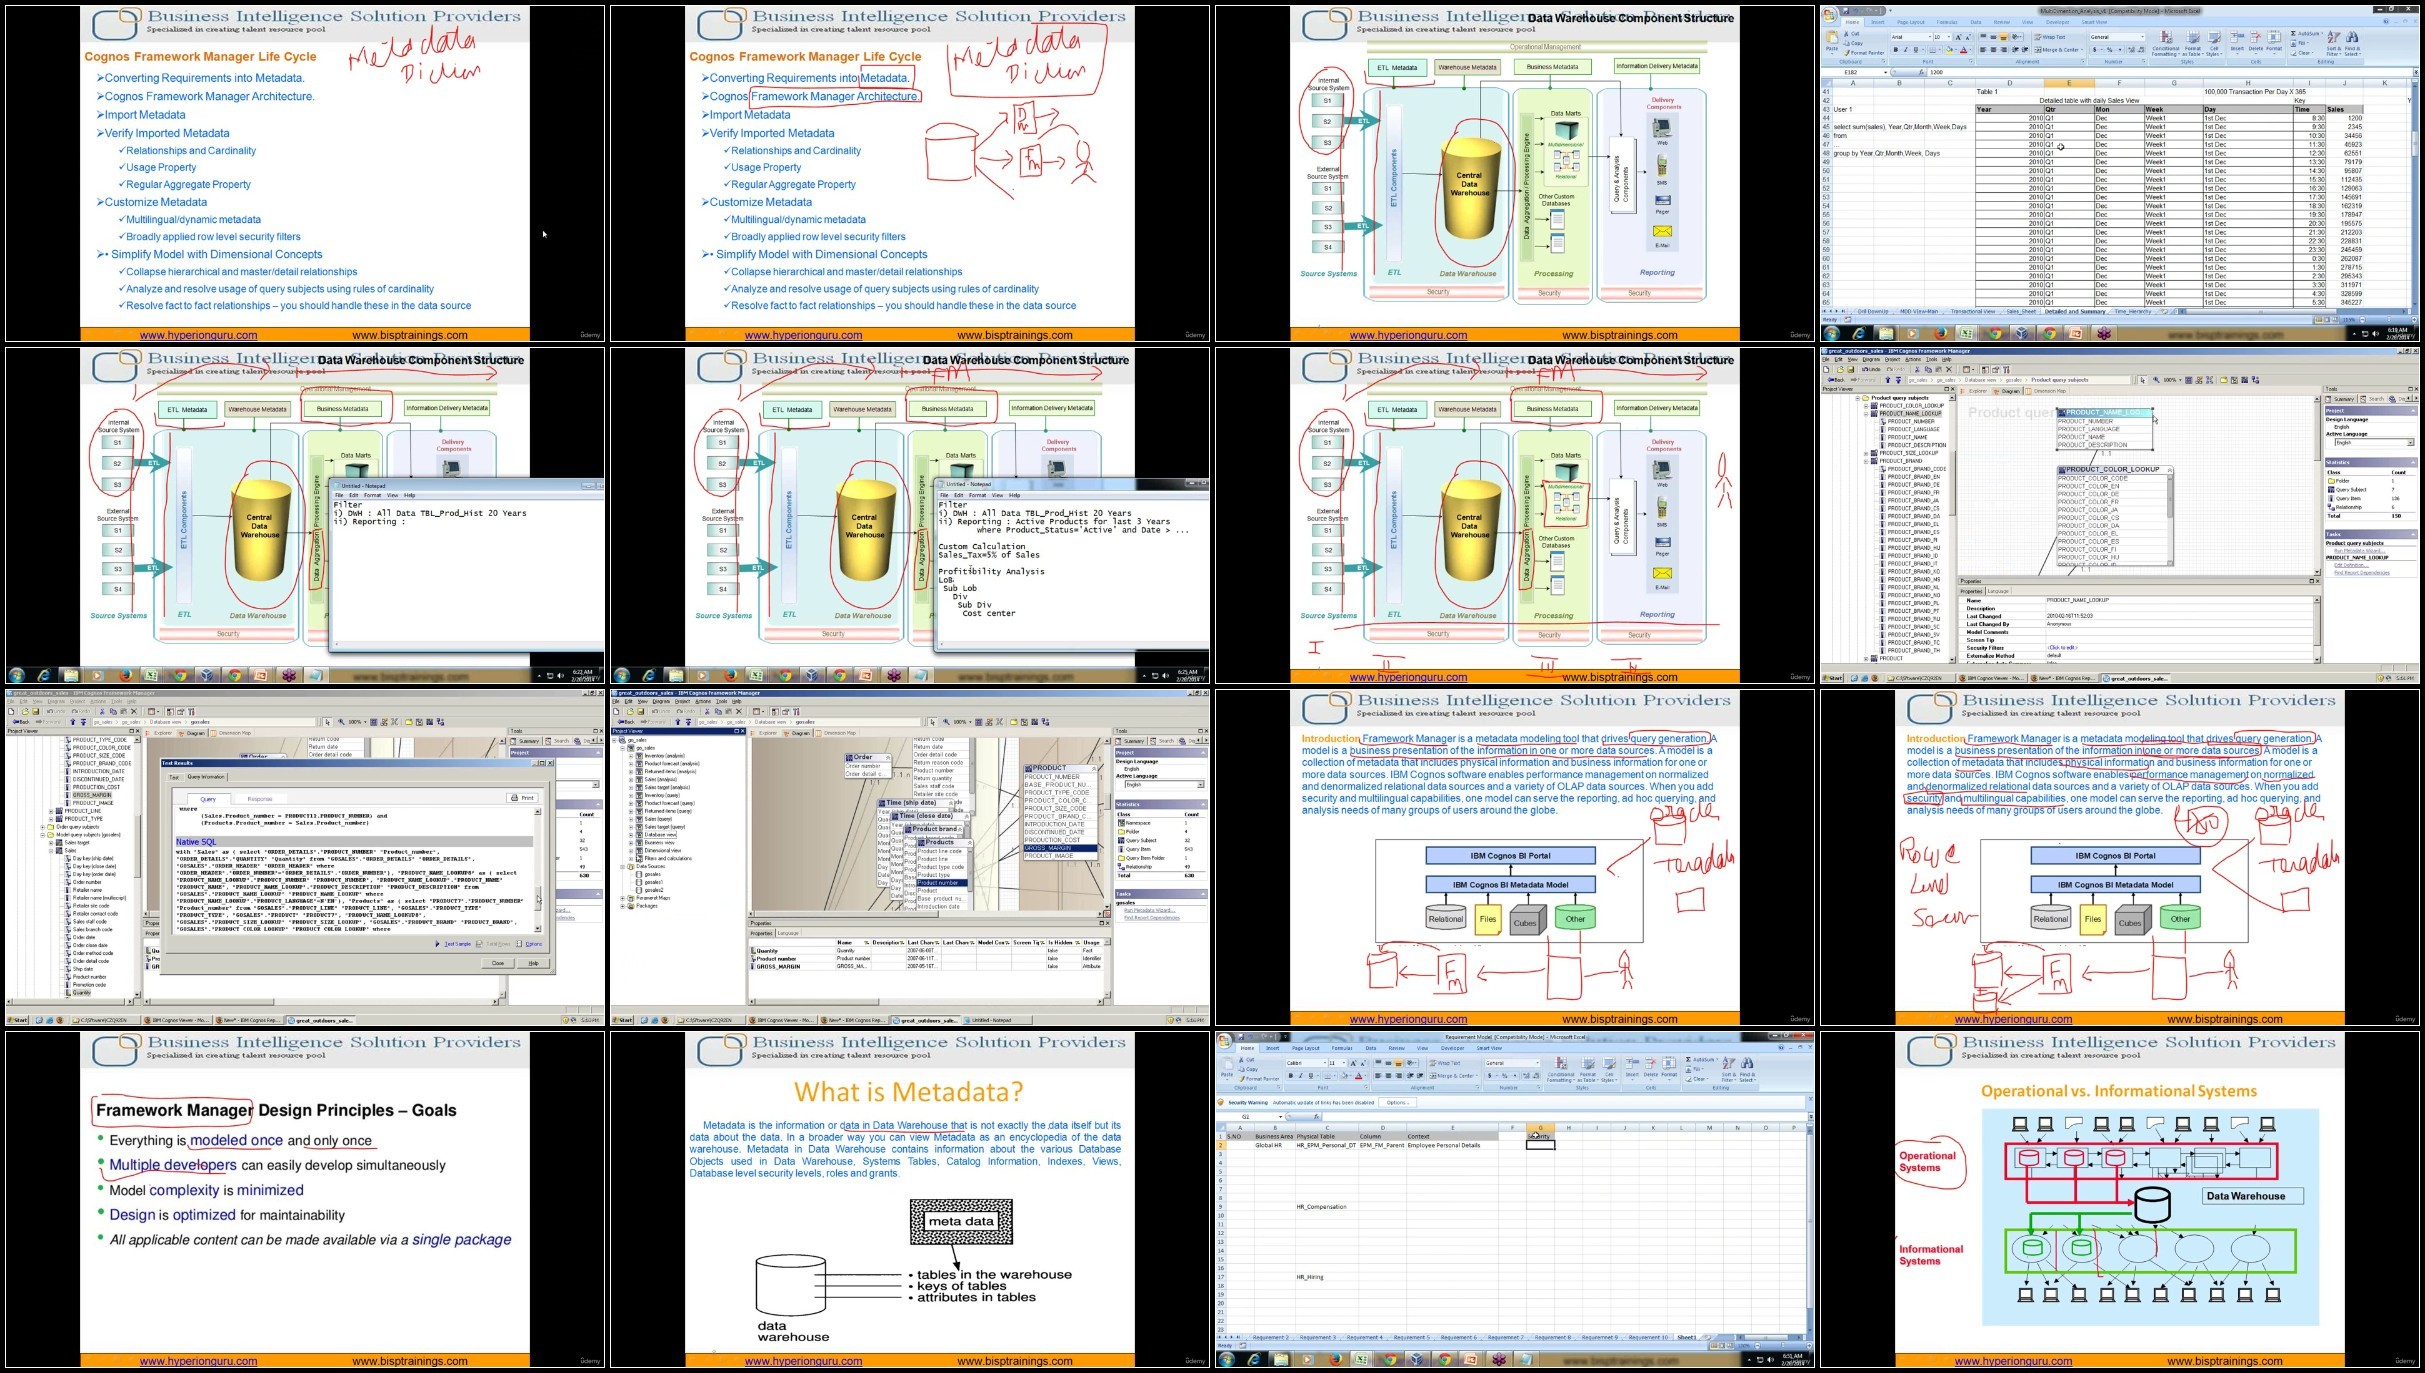
Task: Click AutoSum sigma icon in Requirement Model workbook
Action: pyautogui.click(x=1688, y=1059)
